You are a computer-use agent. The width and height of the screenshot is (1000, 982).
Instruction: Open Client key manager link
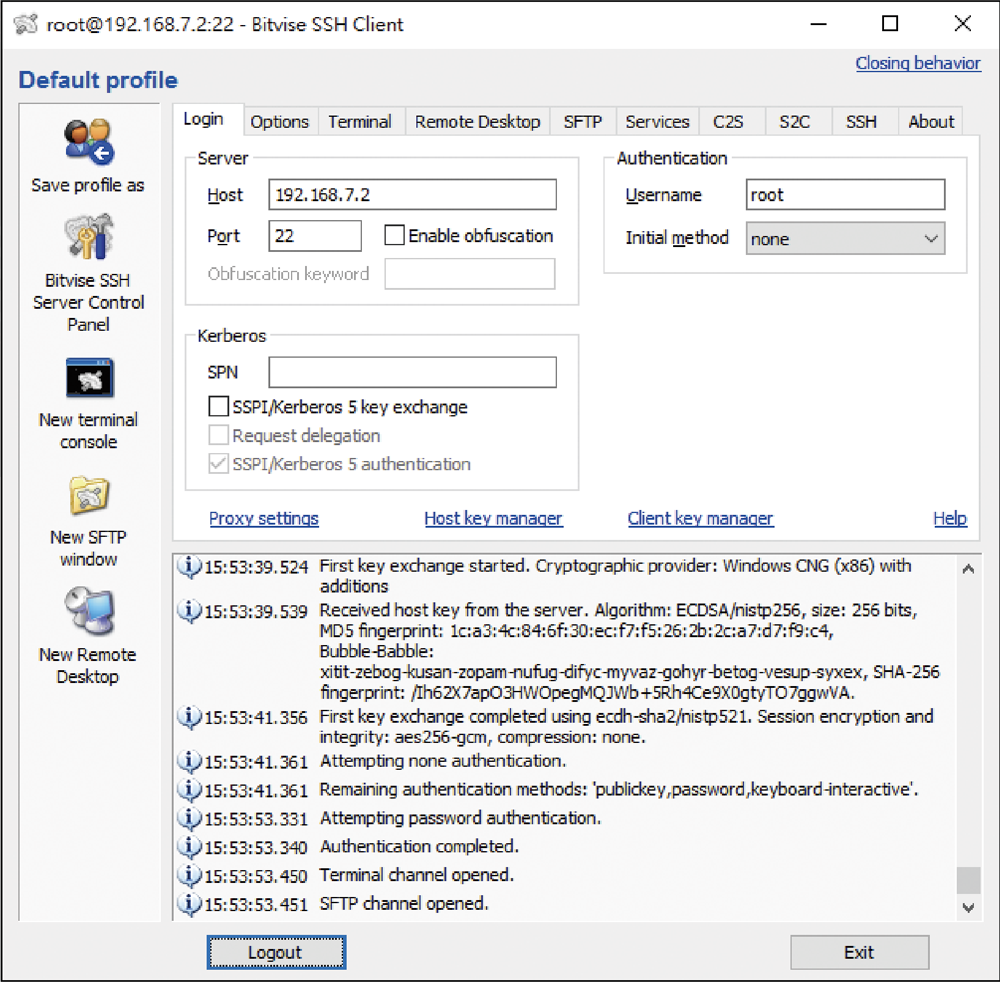[700, 518]
